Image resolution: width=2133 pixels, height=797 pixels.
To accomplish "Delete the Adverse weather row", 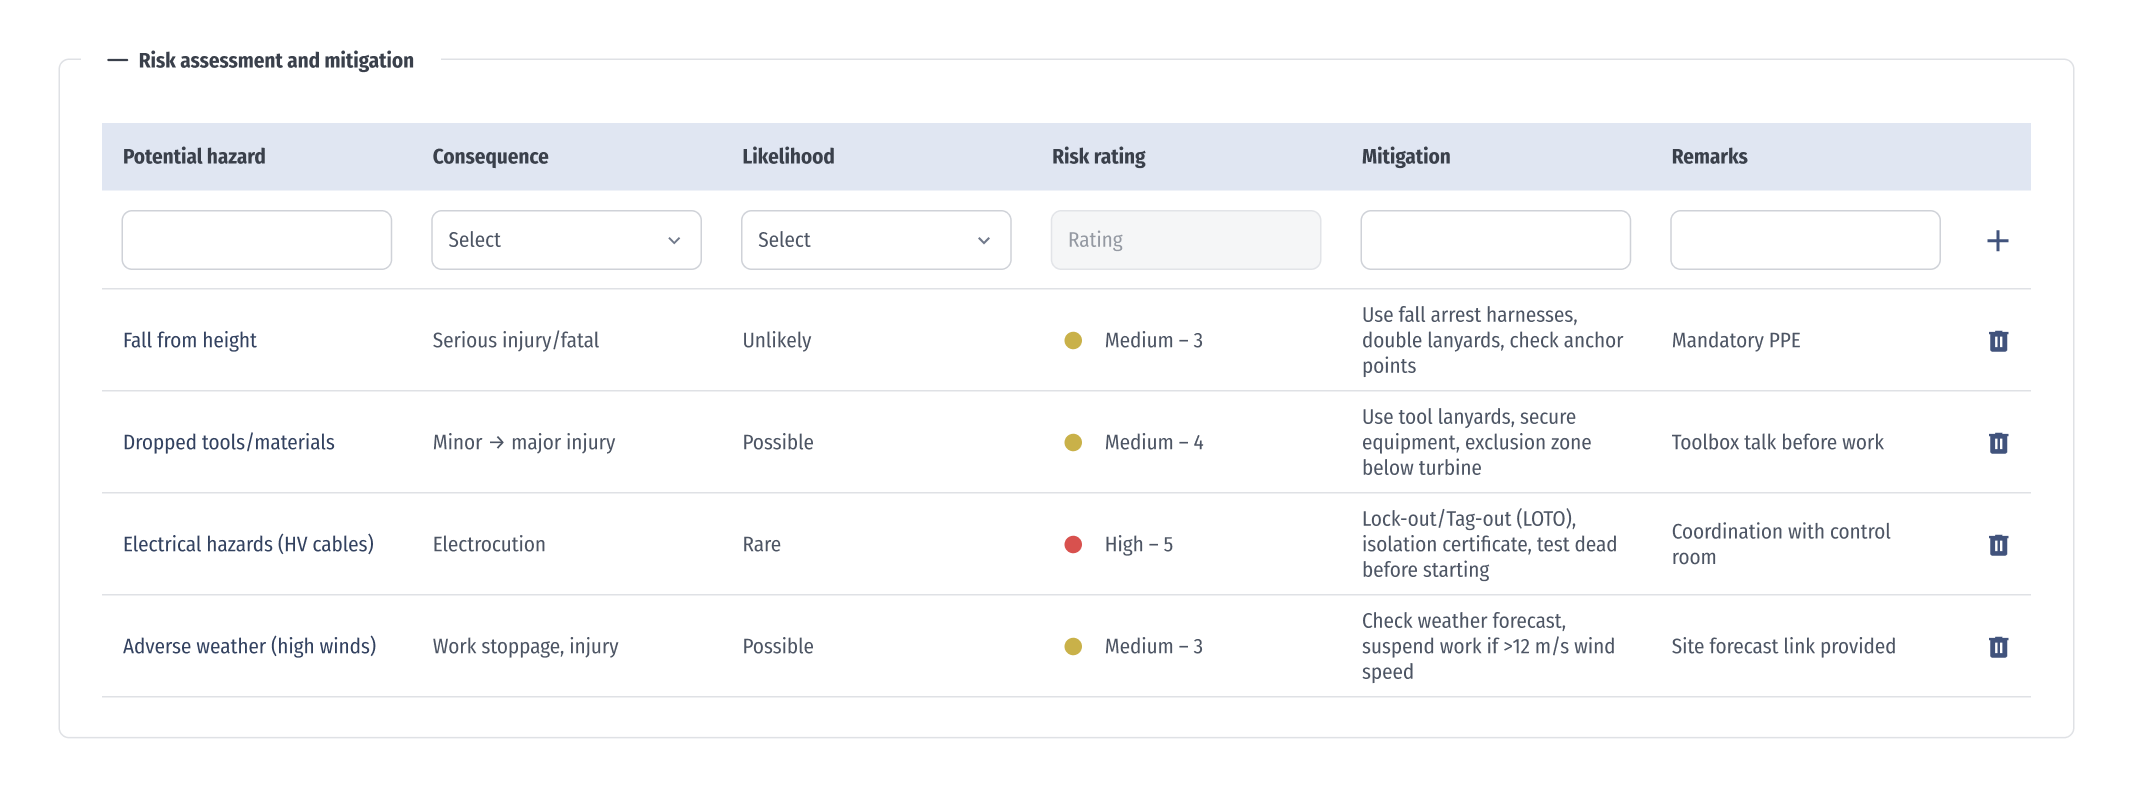I will tap(1998, 647).
